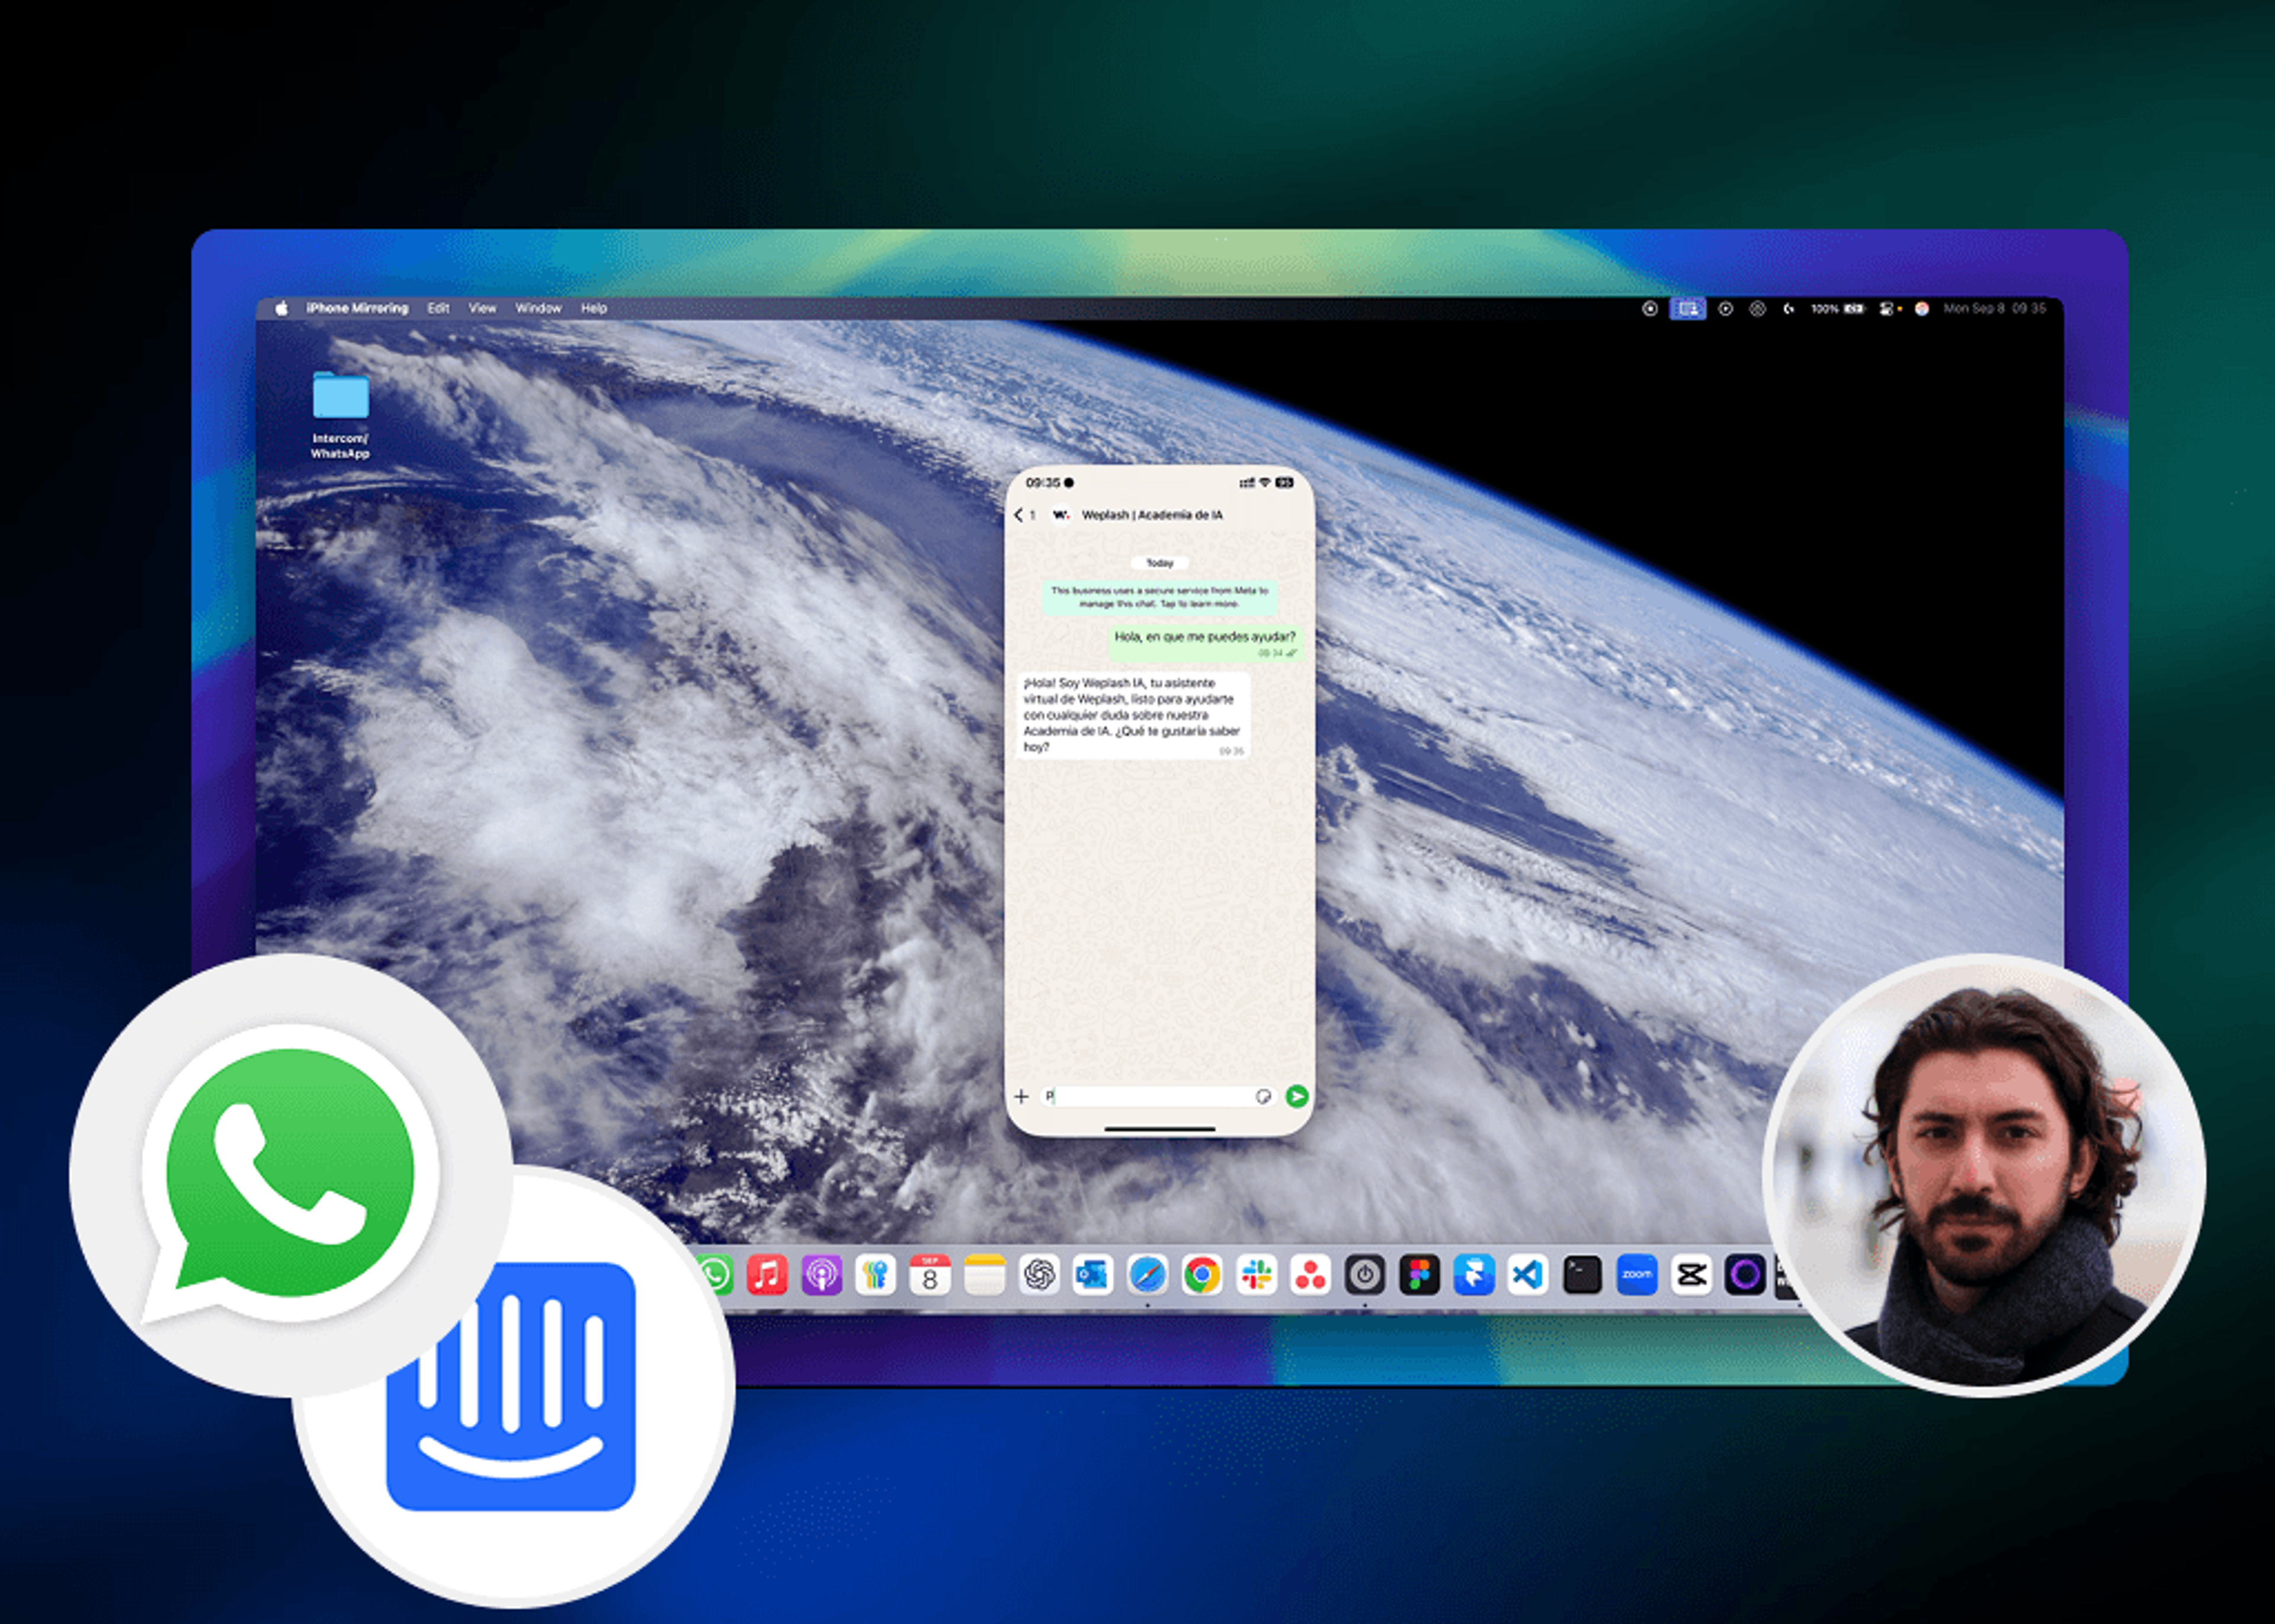This screenshot has height=1624, width=2275.
Task: Open Calendar in the dock
Action: point(930,1275)
